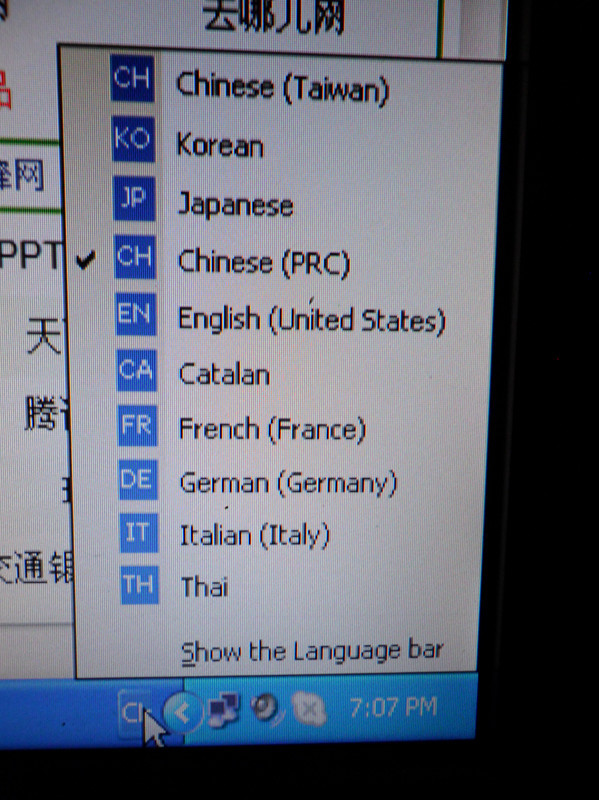The height and width of the screenshot is (800, 599).
Task: Click the language indicator in taskbar
Action: 133,712
